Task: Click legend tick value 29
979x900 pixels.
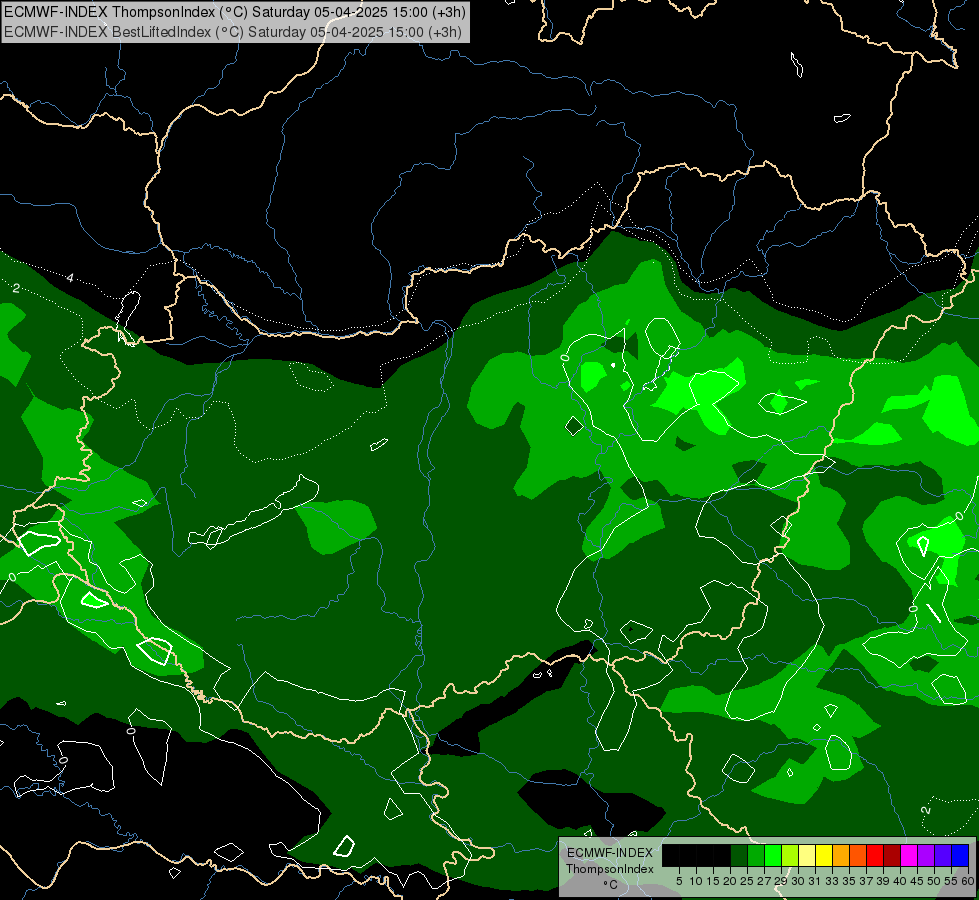Action: point(781,881)
